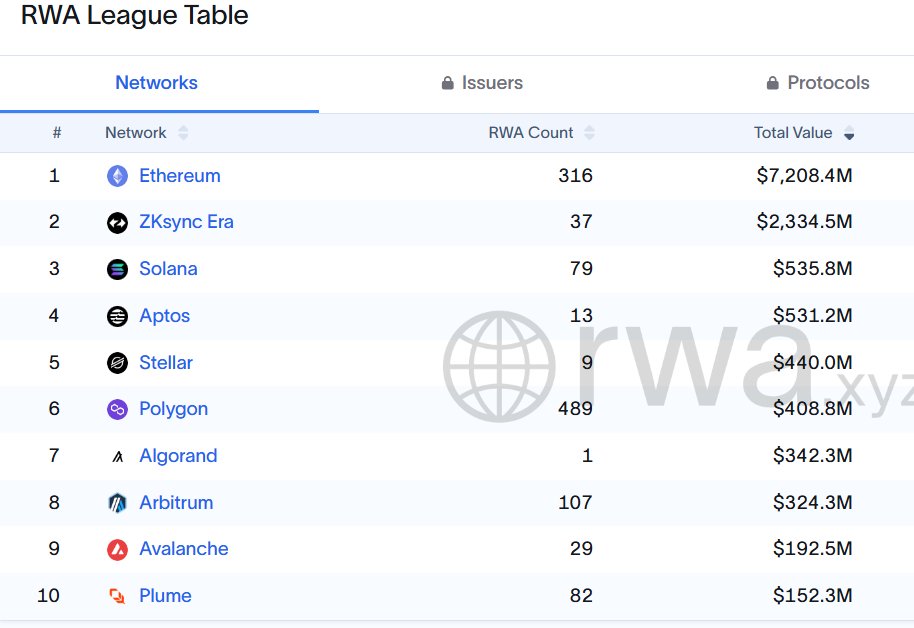Open the Solana network link
This screenshot has height=628, width=914.
[168, 269]
